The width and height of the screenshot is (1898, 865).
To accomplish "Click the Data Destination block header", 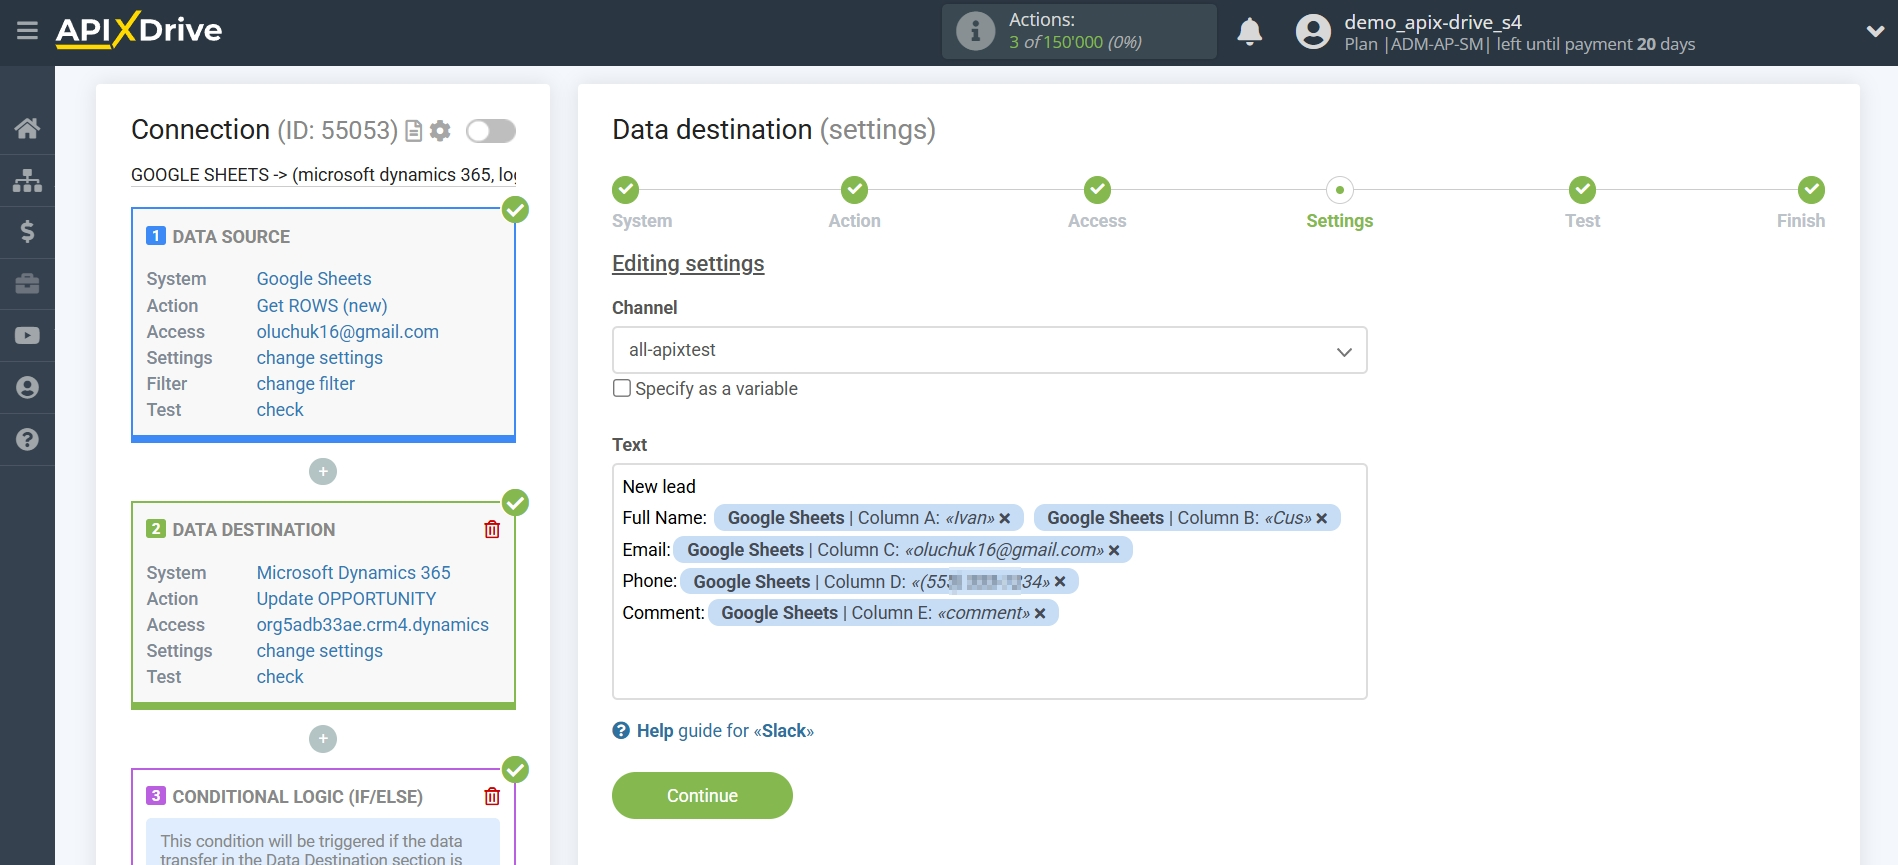I will pyautogui.click(x=253, y=530).
